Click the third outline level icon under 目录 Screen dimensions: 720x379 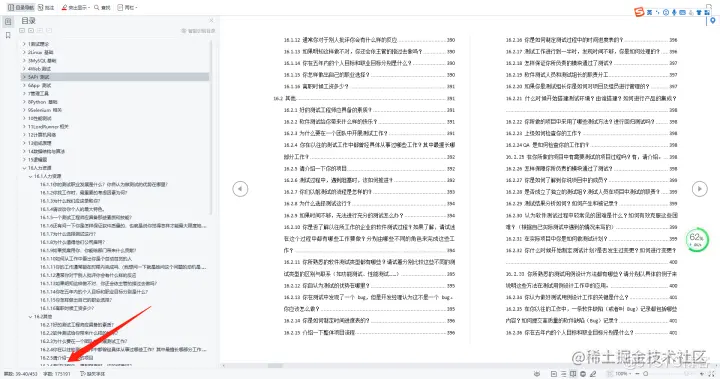[40, 30]
